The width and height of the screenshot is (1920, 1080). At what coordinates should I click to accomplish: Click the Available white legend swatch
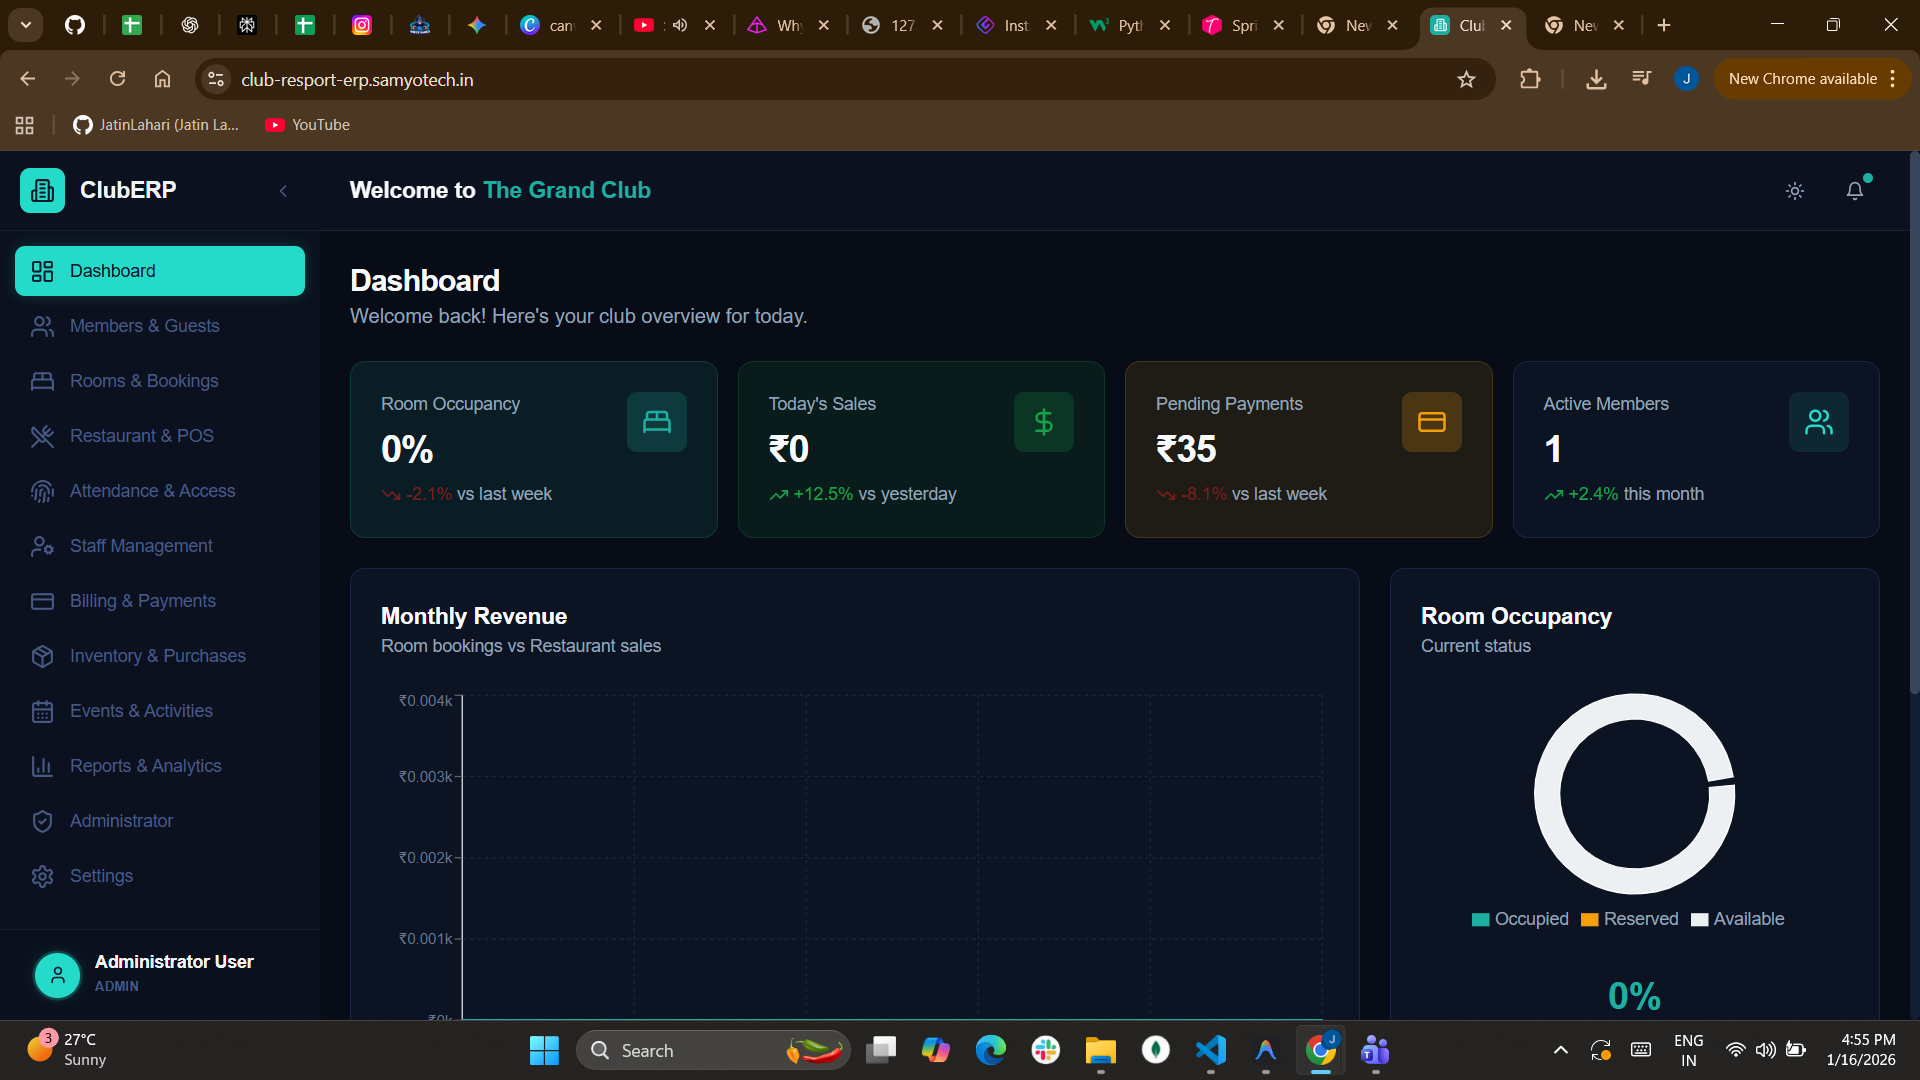tap(1699, 920)
